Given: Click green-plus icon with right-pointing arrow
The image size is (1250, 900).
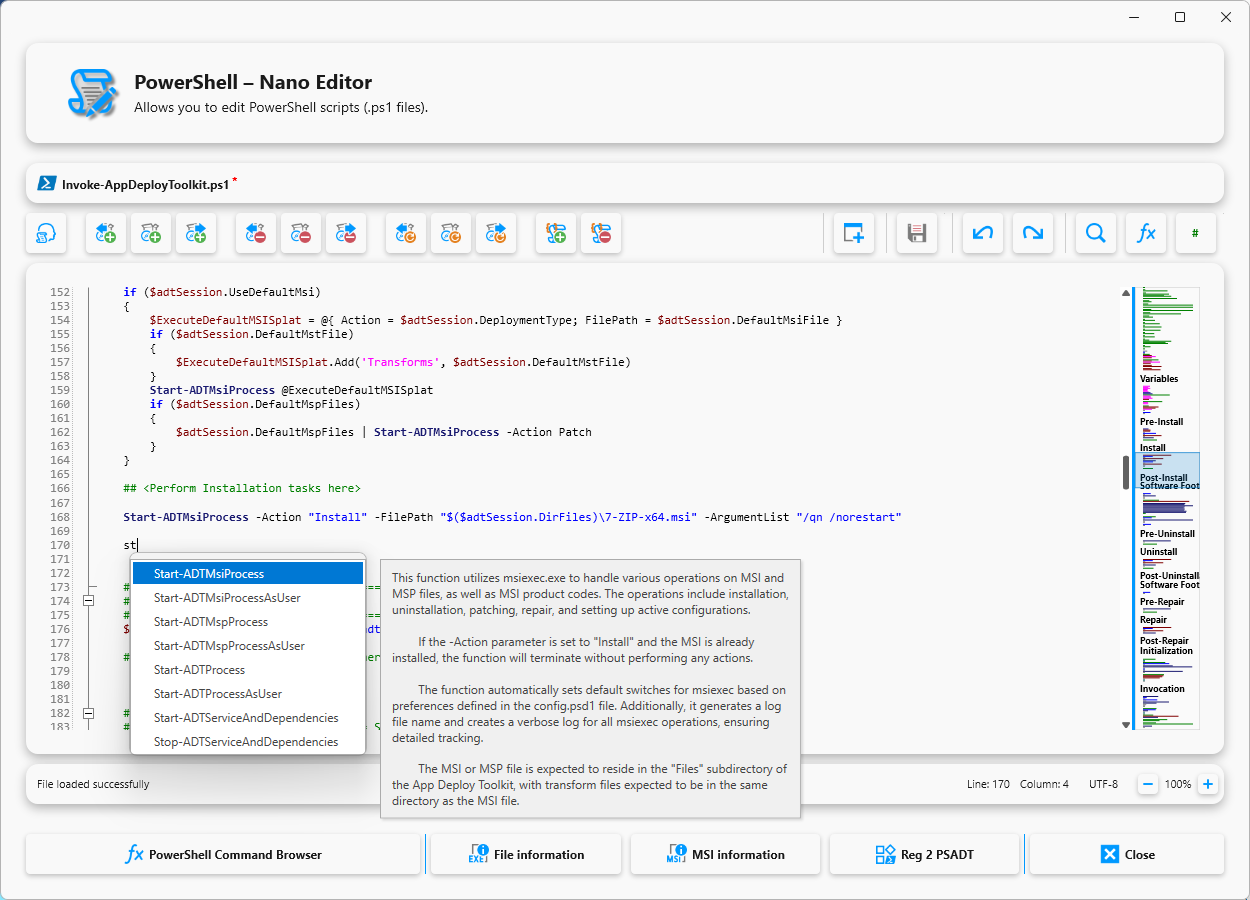Looking at the screenshot, I should [196, 233].
